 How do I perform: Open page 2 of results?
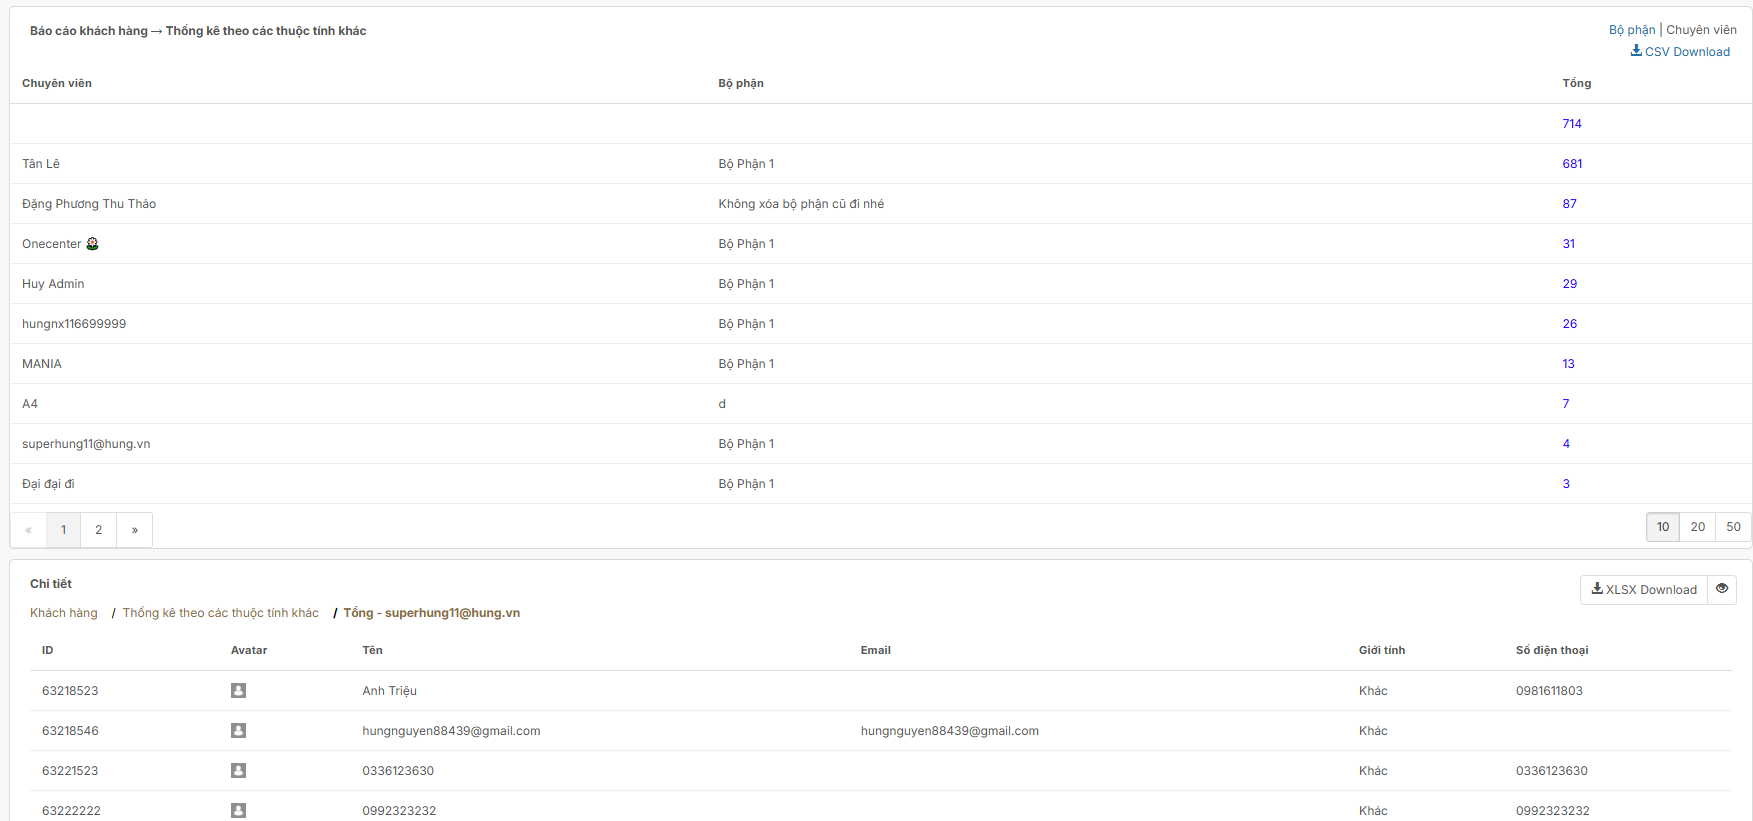coord(98,530)
